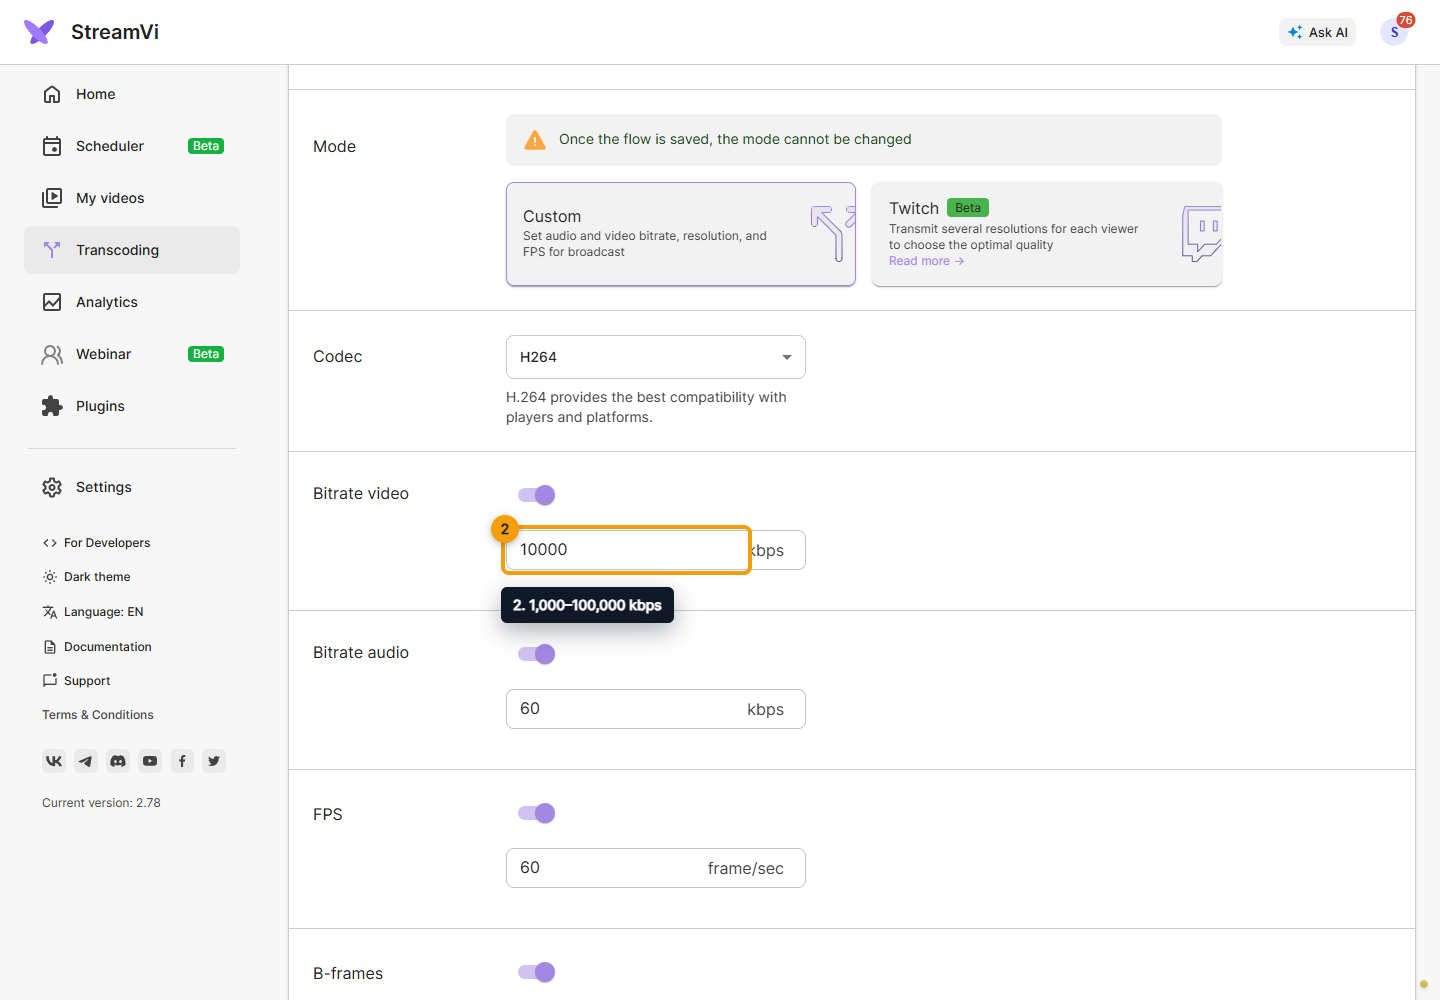Click the Ask AI button
This screenshot has width=1440, height=1000.
point(1317,32)
